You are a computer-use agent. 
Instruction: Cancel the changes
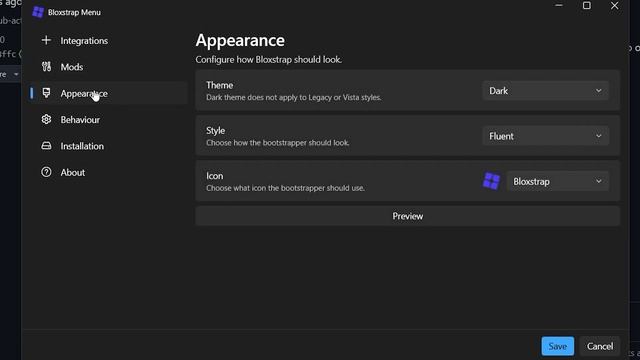600,346
